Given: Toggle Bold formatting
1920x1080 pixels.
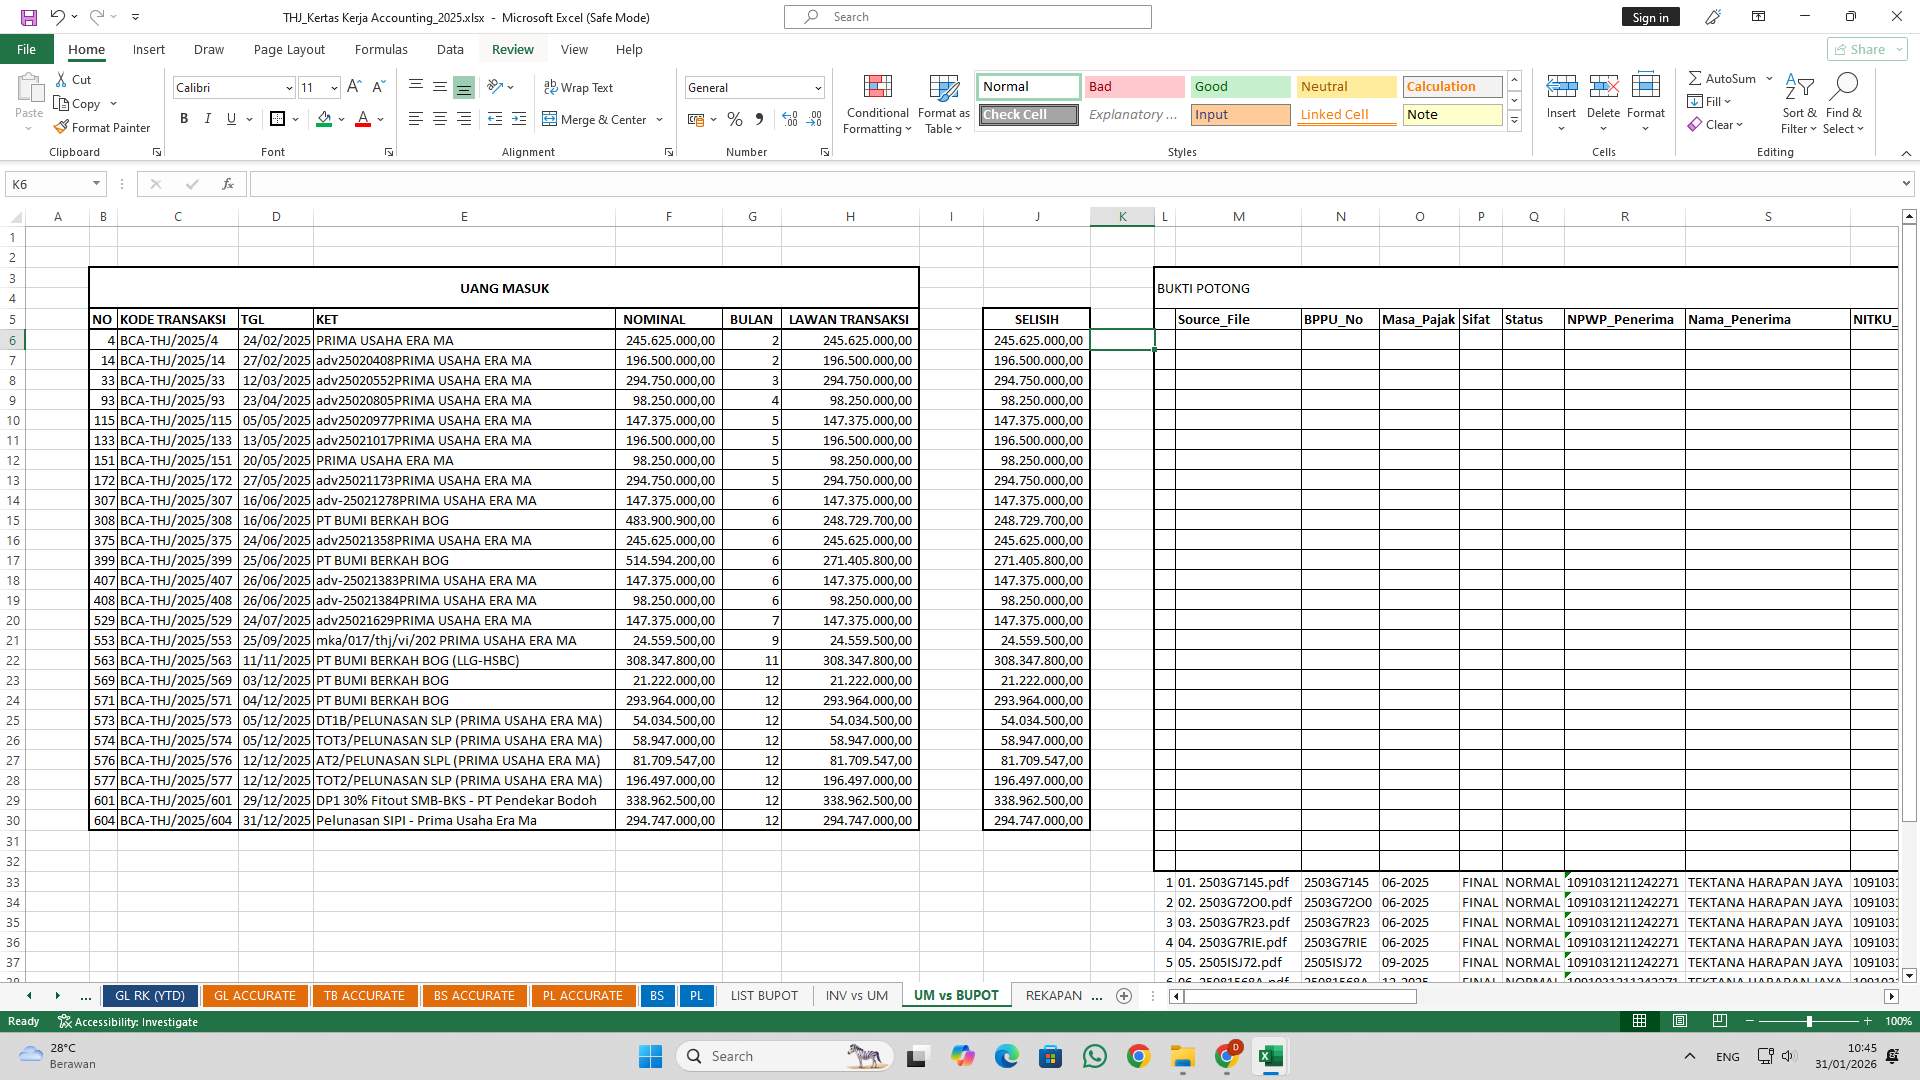Looking at the screenshot, I should (x=184, y=119).
